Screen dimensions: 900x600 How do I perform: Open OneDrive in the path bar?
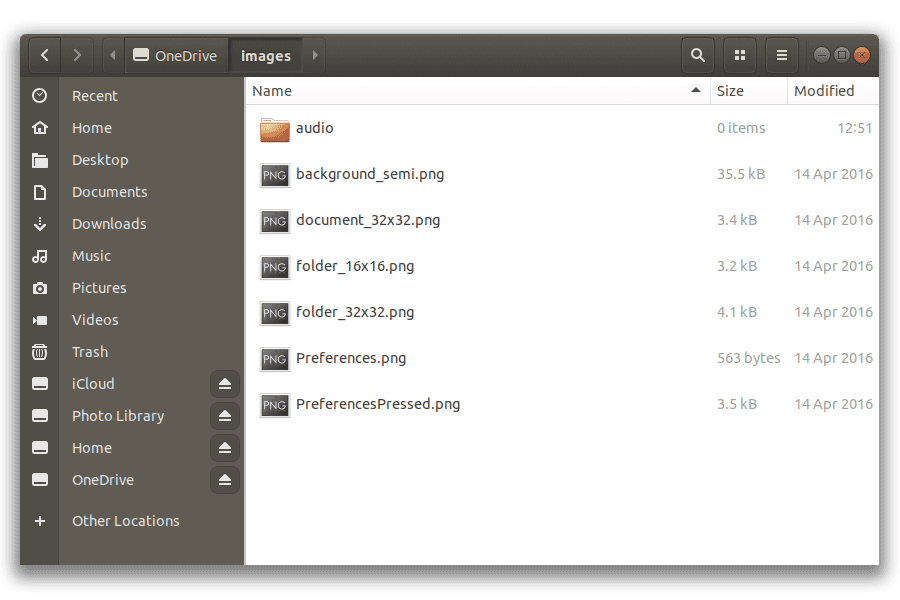click(x=176, y=56)
